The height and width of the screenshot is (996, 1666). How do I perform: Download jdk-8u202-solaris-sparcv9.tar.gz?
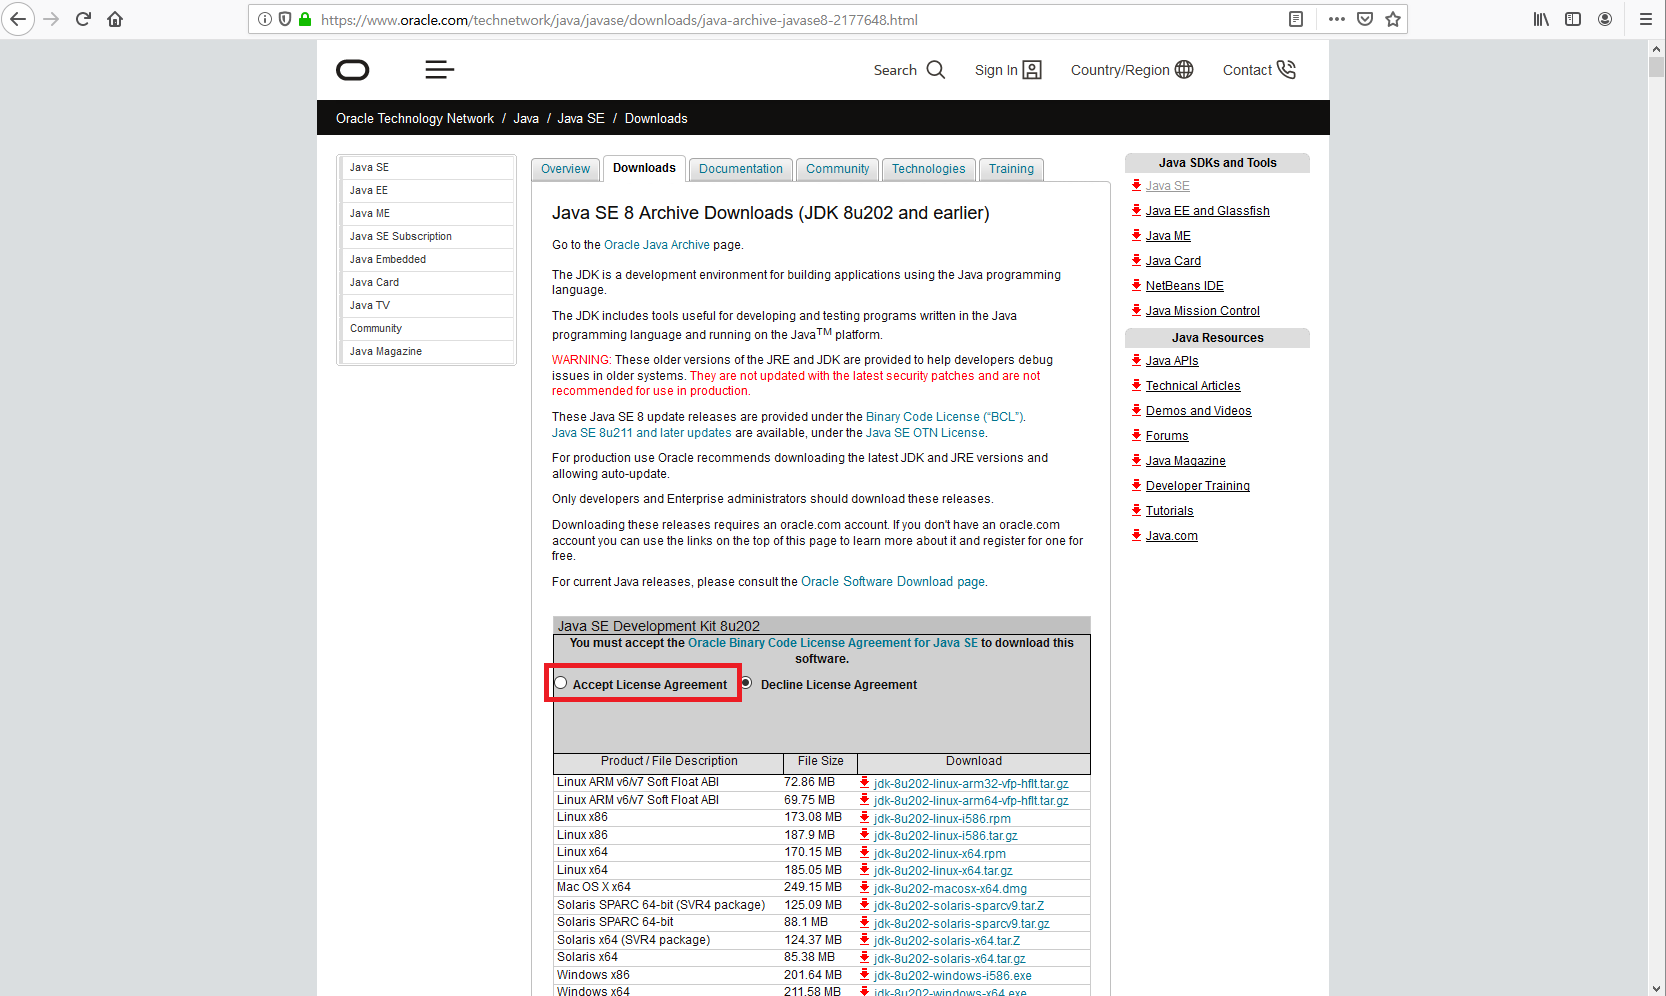[x=962, y=924]
